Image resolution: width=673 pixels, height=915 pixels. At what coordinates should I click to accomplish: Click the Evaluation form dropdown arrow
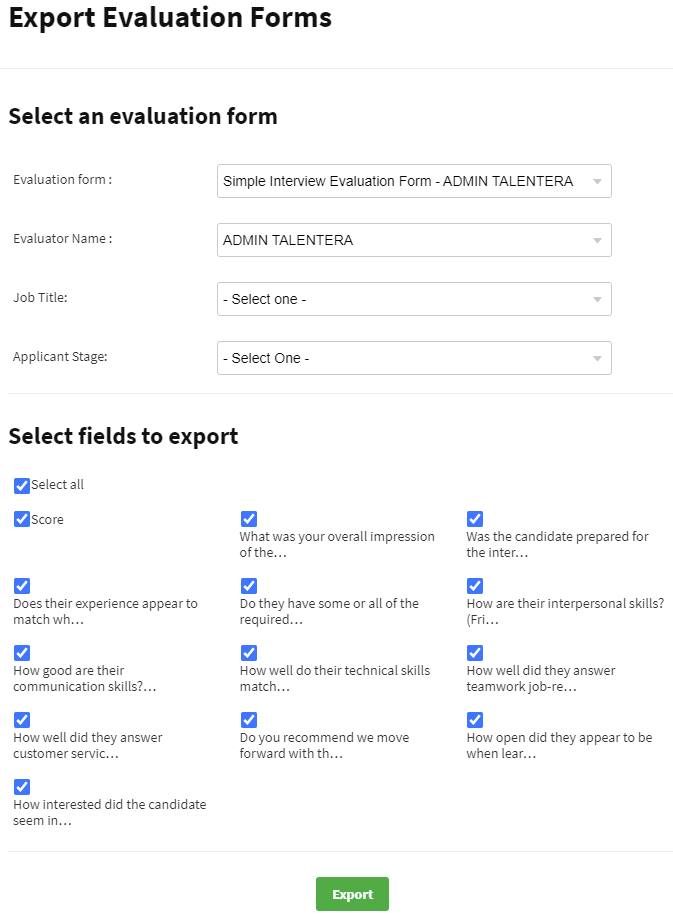pyautogui.click(x=597, y=182)
